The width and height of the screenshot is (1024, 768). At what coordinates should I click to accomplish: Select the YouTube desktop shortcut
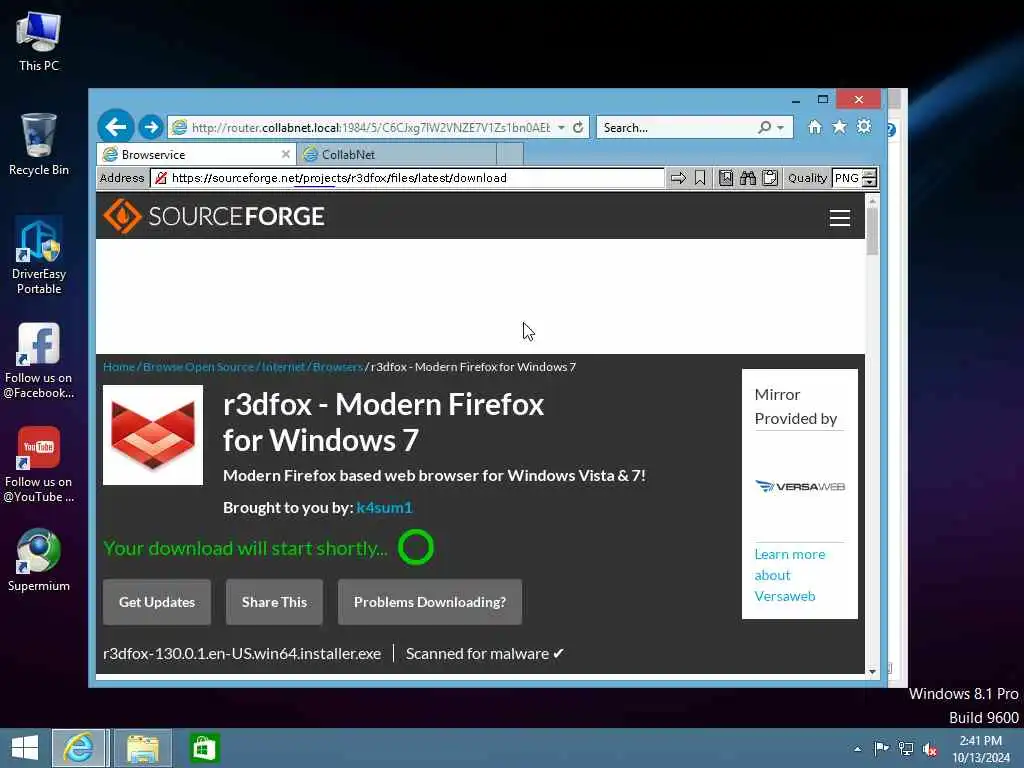[39, 464]
